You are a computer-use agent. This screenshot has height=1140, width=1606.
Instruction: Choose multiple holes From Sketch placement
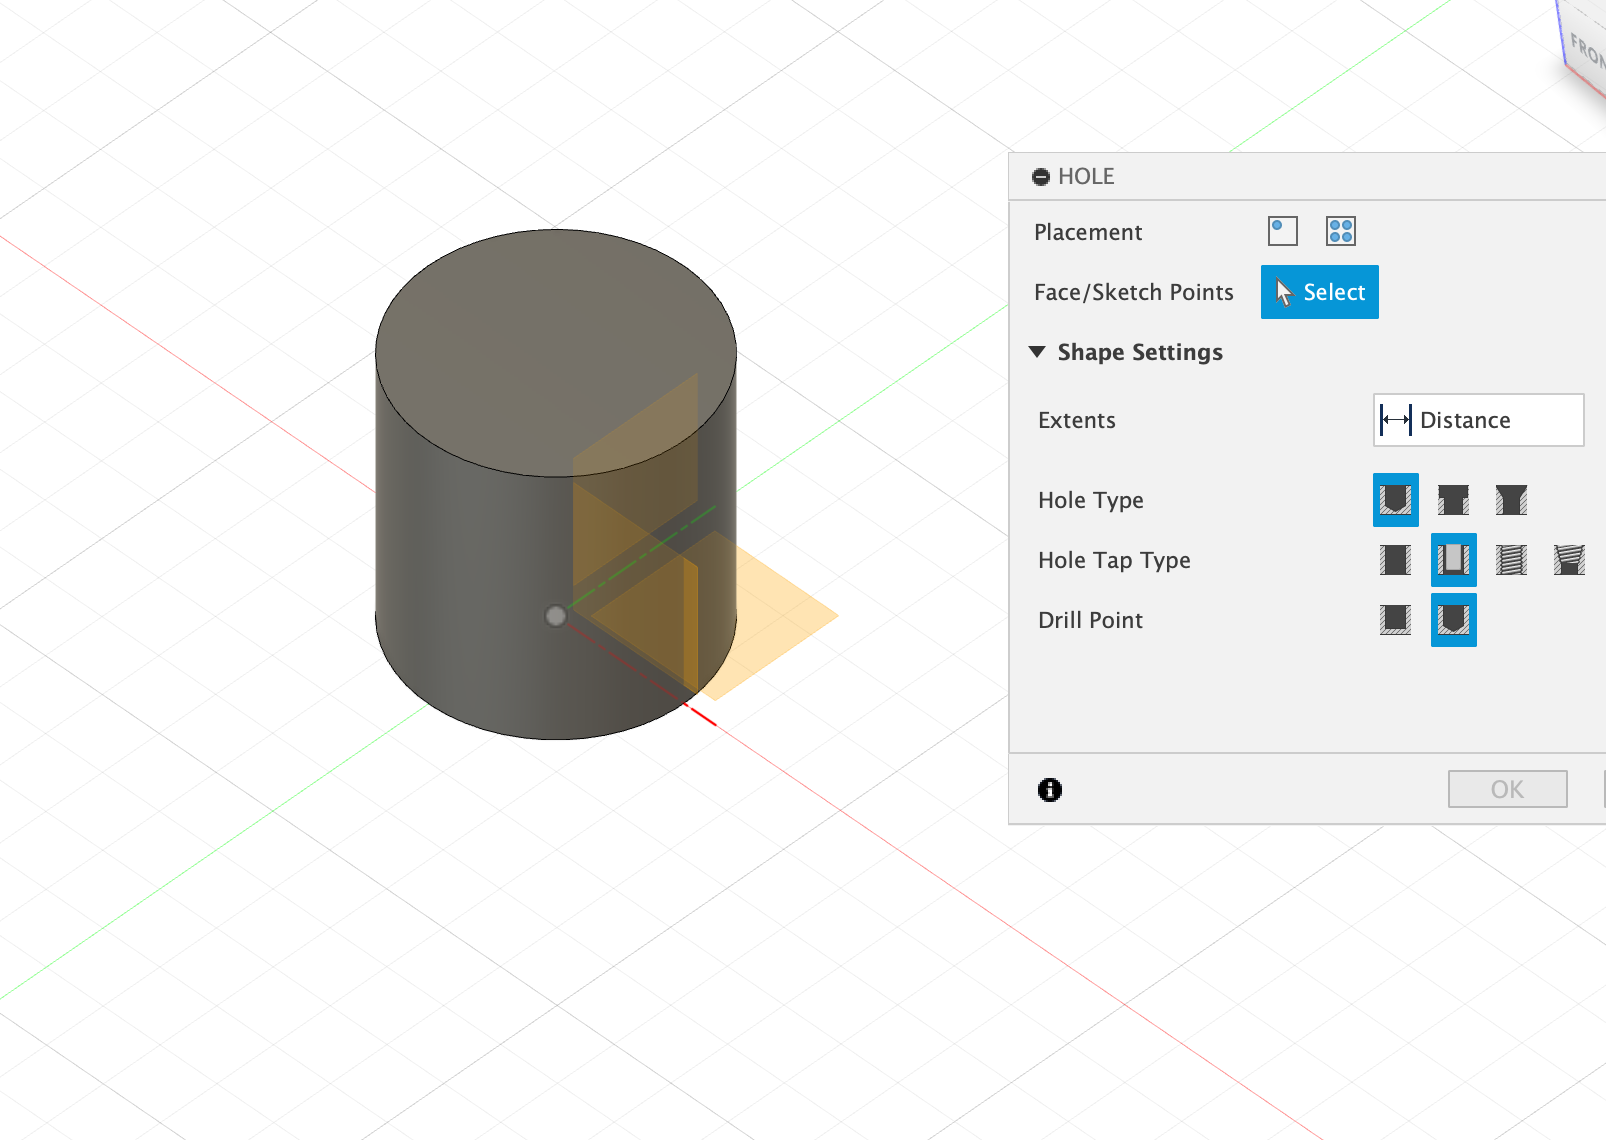1340,231
